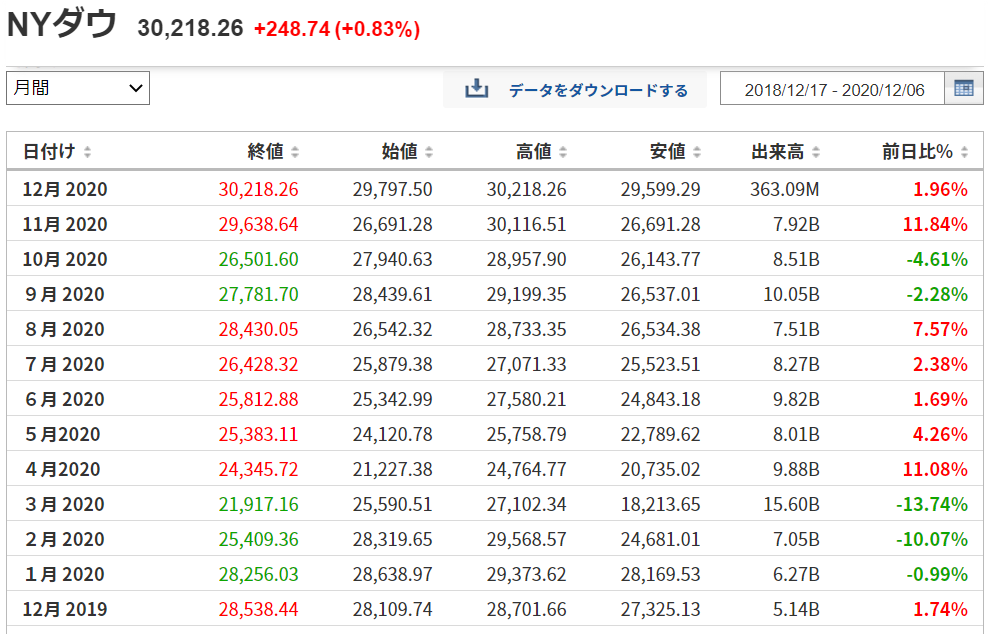
Task: Click the 始値 column header
Action: click(400, 152)
